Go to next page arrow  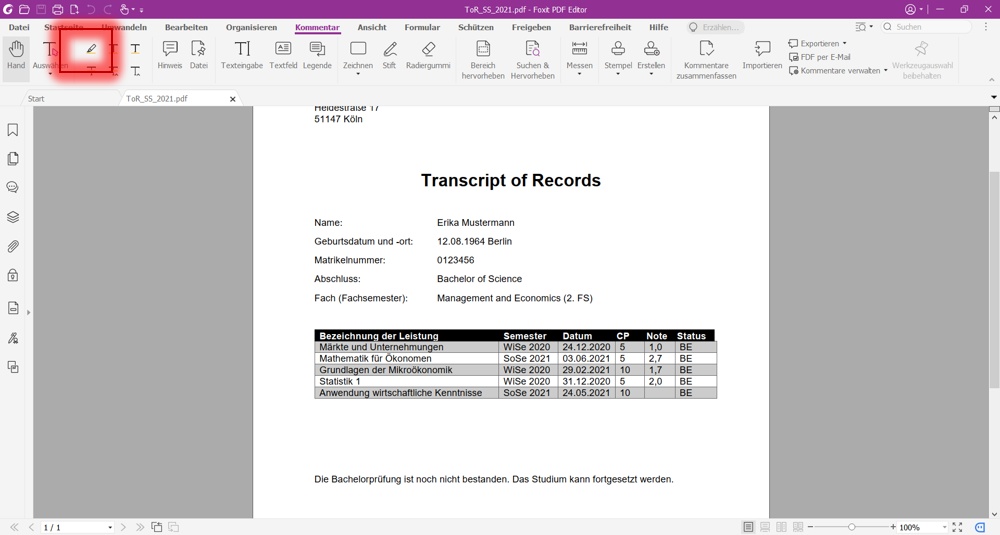(123, 527)
